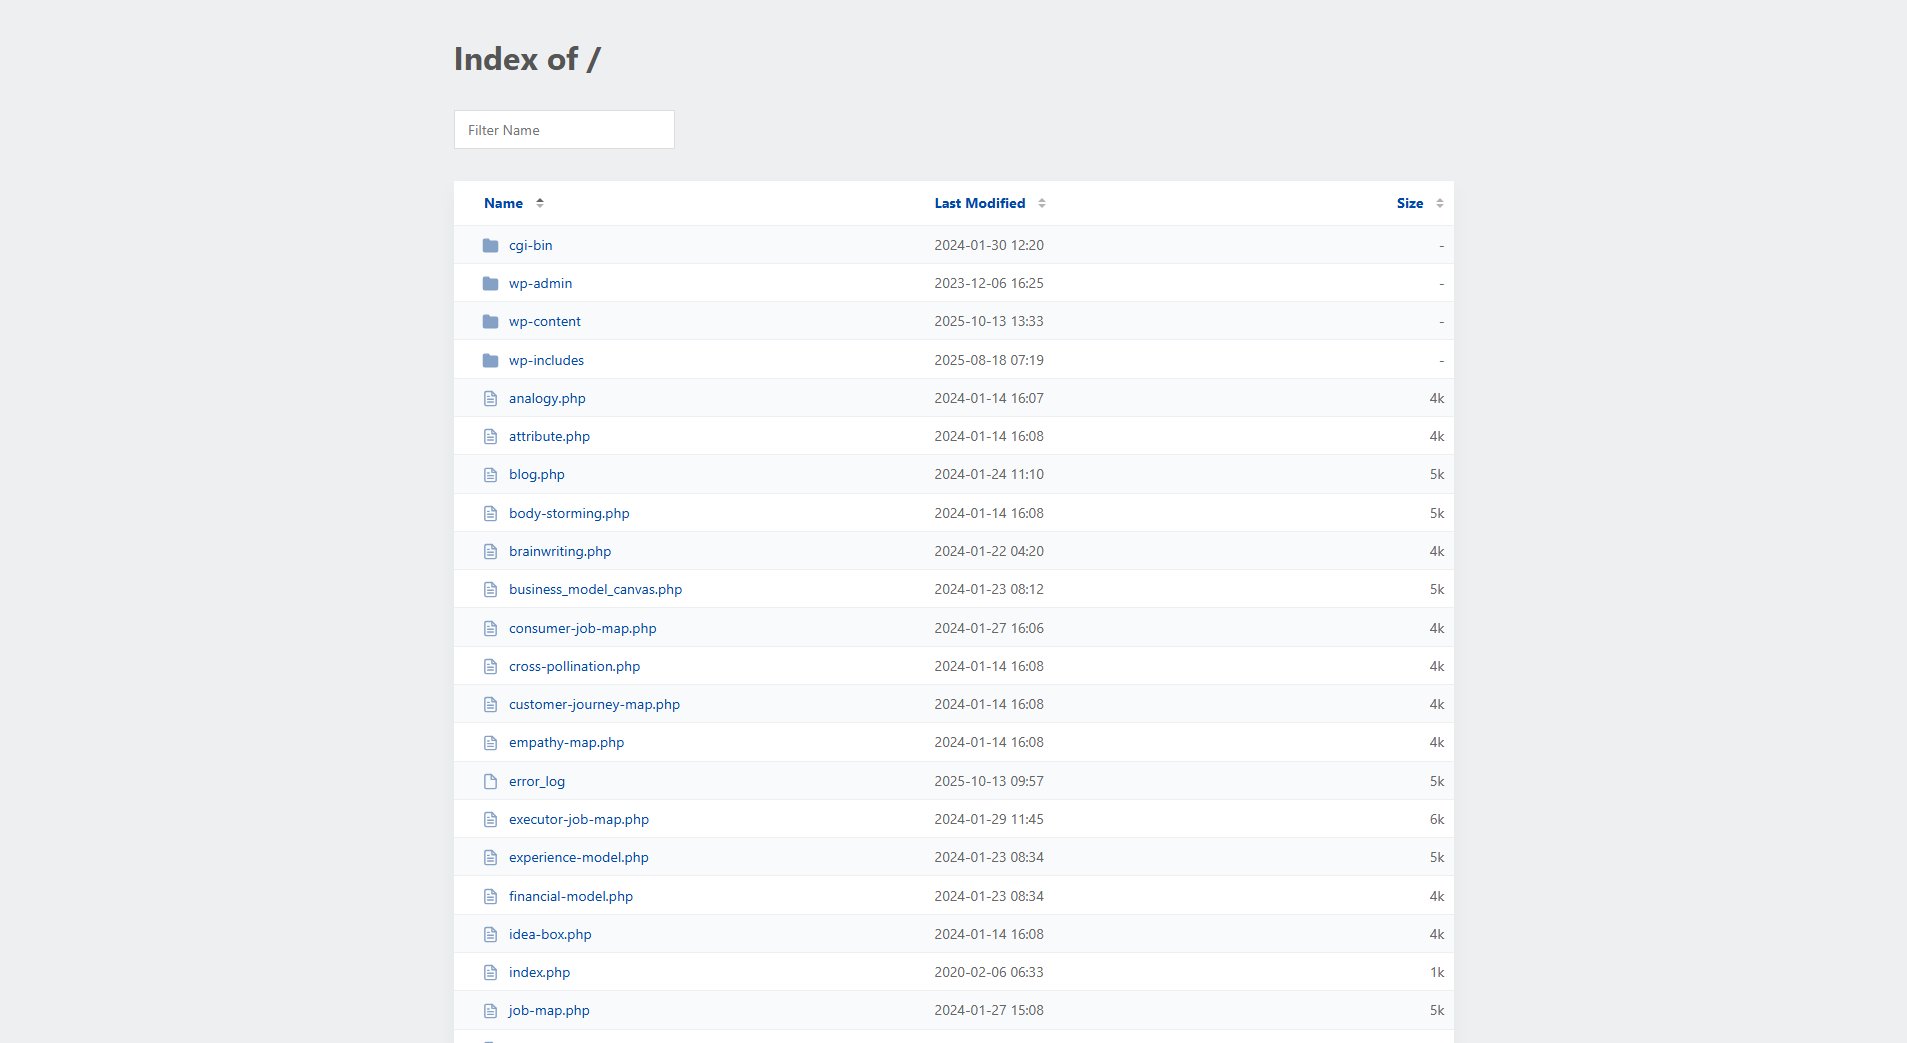Sort listing by the Size header text
1907x1043 pixels.
pos(1409,203)
